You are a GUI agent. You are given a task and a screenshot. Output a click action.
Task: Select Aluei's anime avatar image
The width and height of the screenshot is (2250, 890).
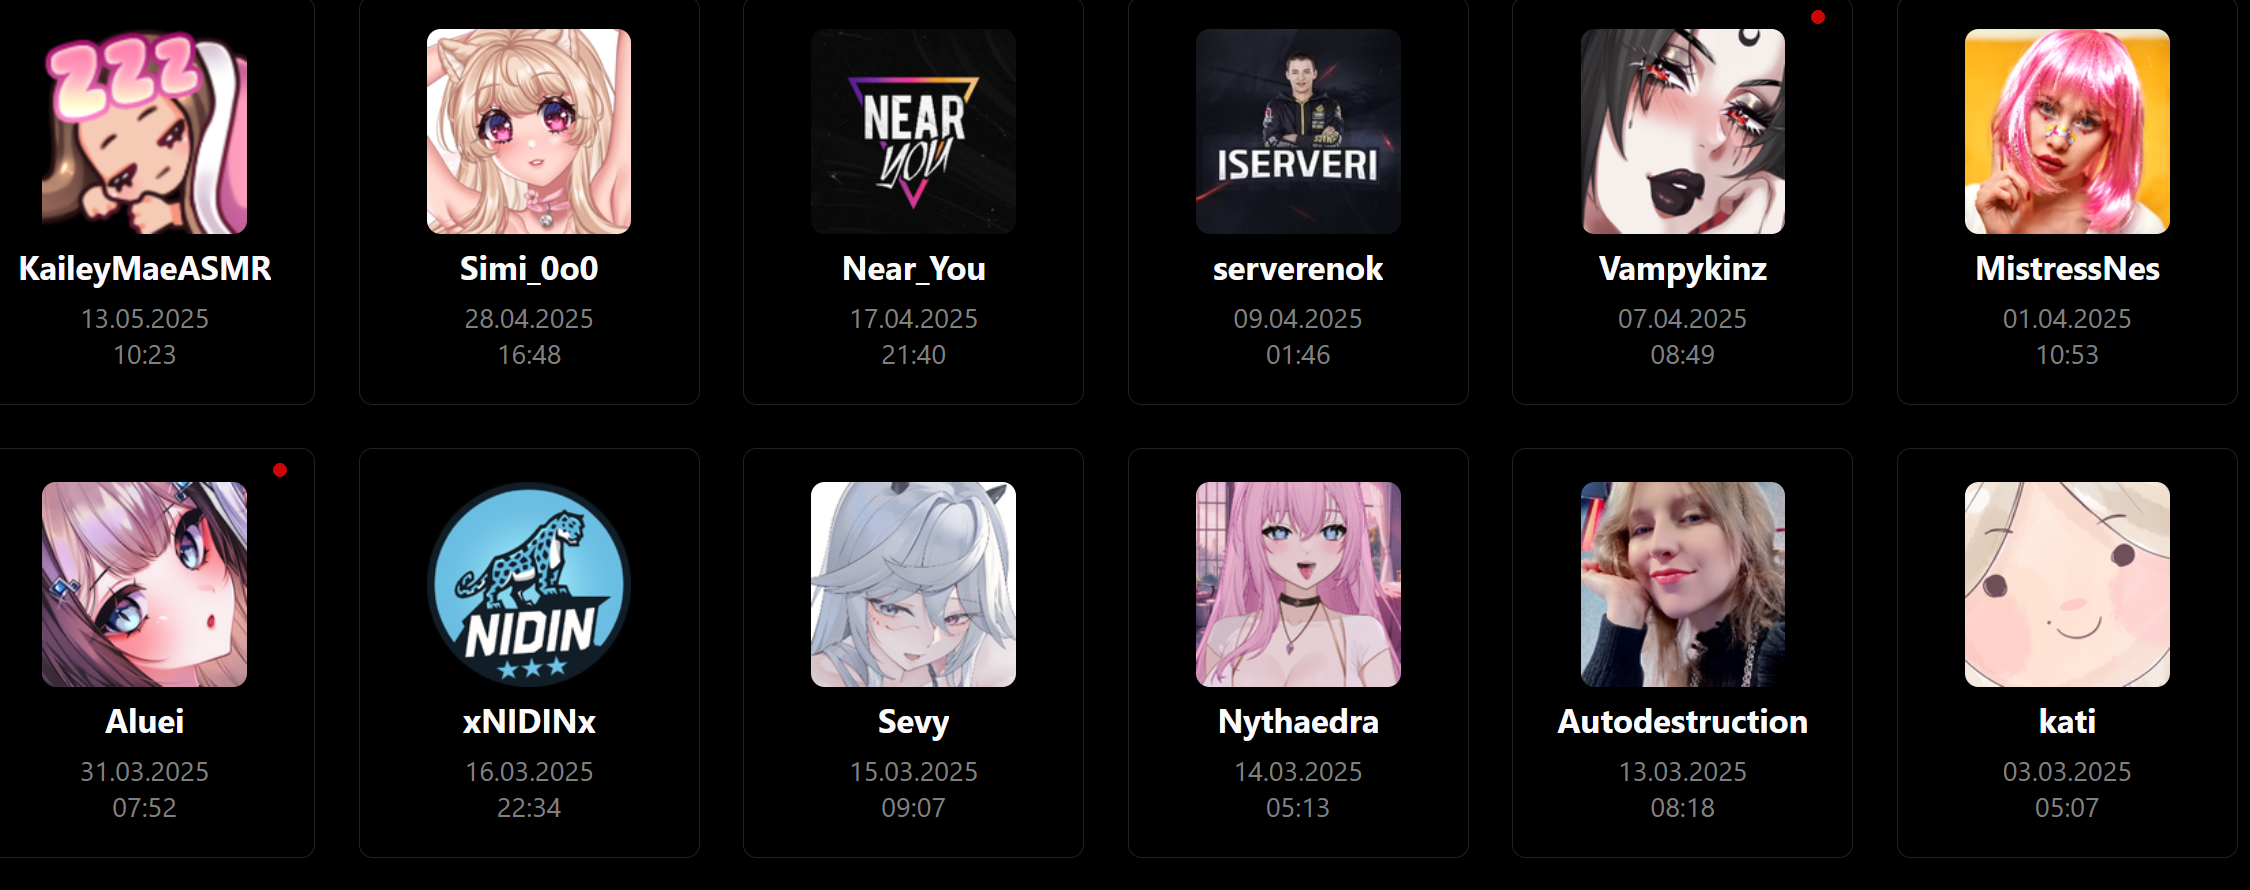click(x=144, y=584)
